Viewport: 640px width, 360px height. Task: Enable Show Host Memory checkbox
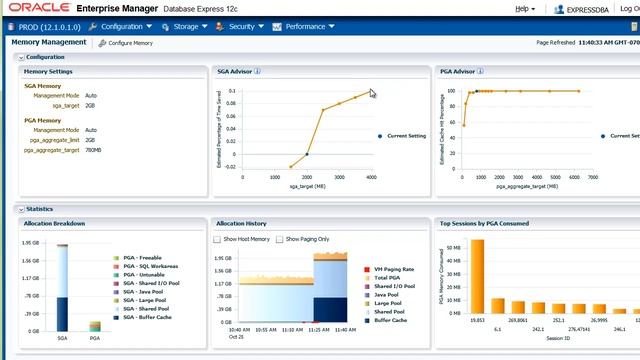(217, 239)
